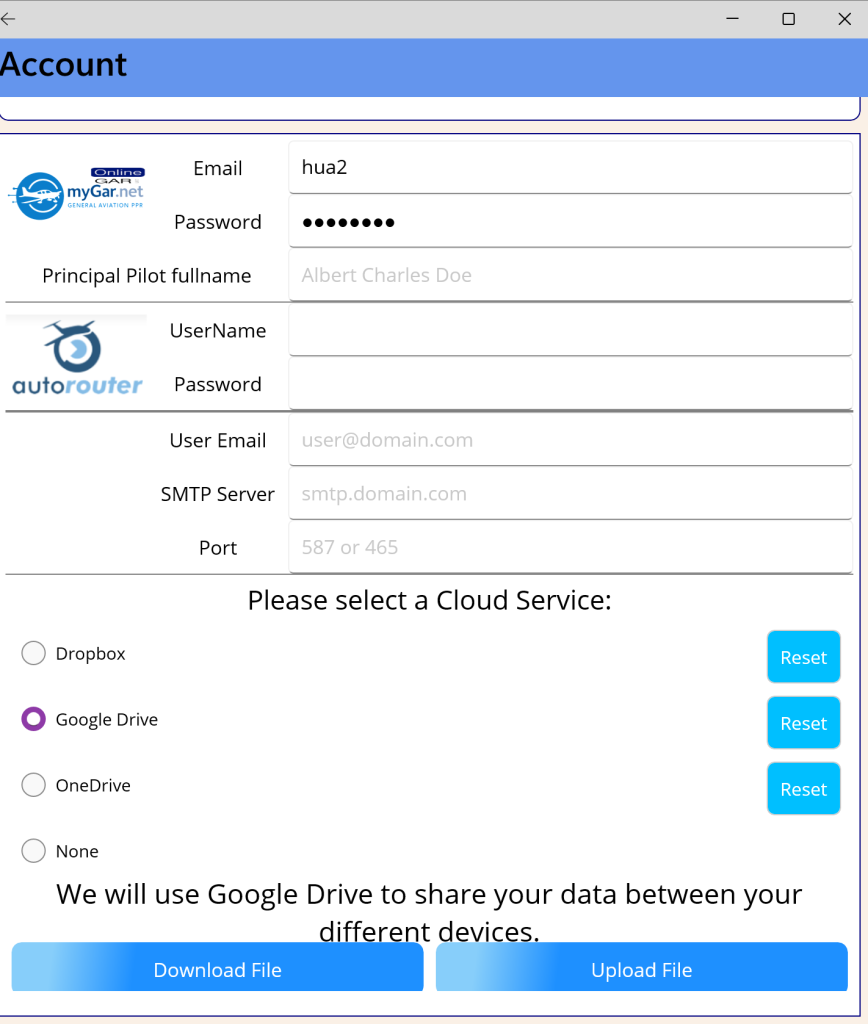
Task: Select the Google Drive radio button
Action: click(x=34, y=719)
